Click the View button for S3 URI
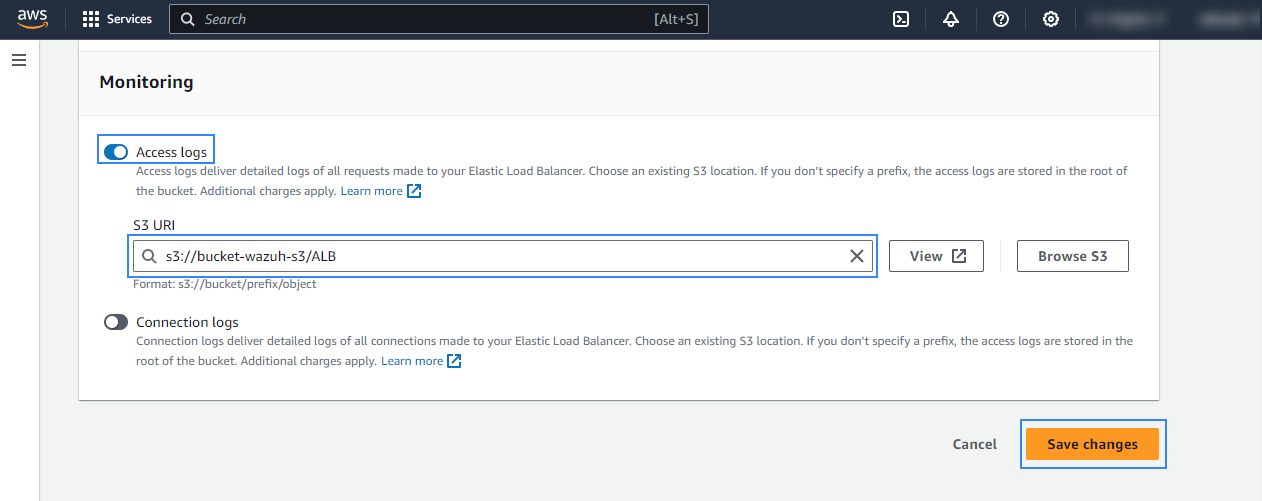This screenshot has height=501, width=1262. tap(936, 256)
